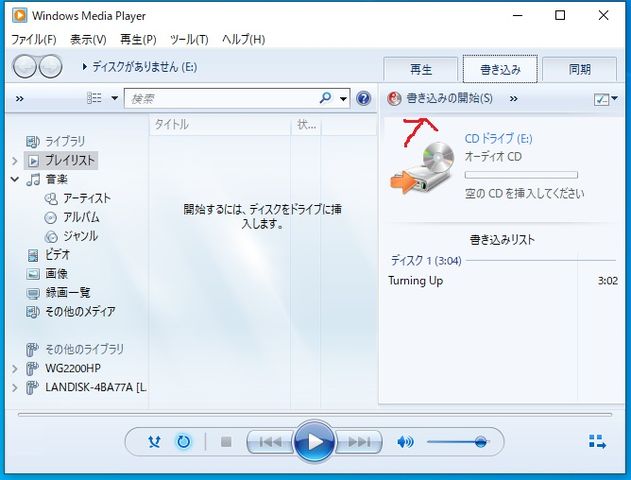Click the burn disc icon beside 書き込みの開始

click(394, 98)
